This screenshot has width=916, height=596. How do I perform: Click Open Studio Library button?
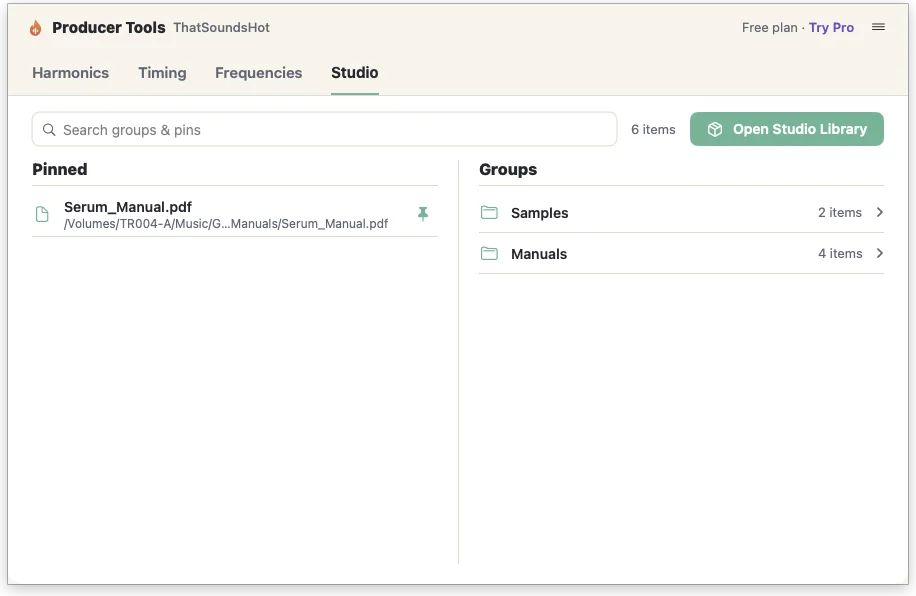[x=786, y=129]
